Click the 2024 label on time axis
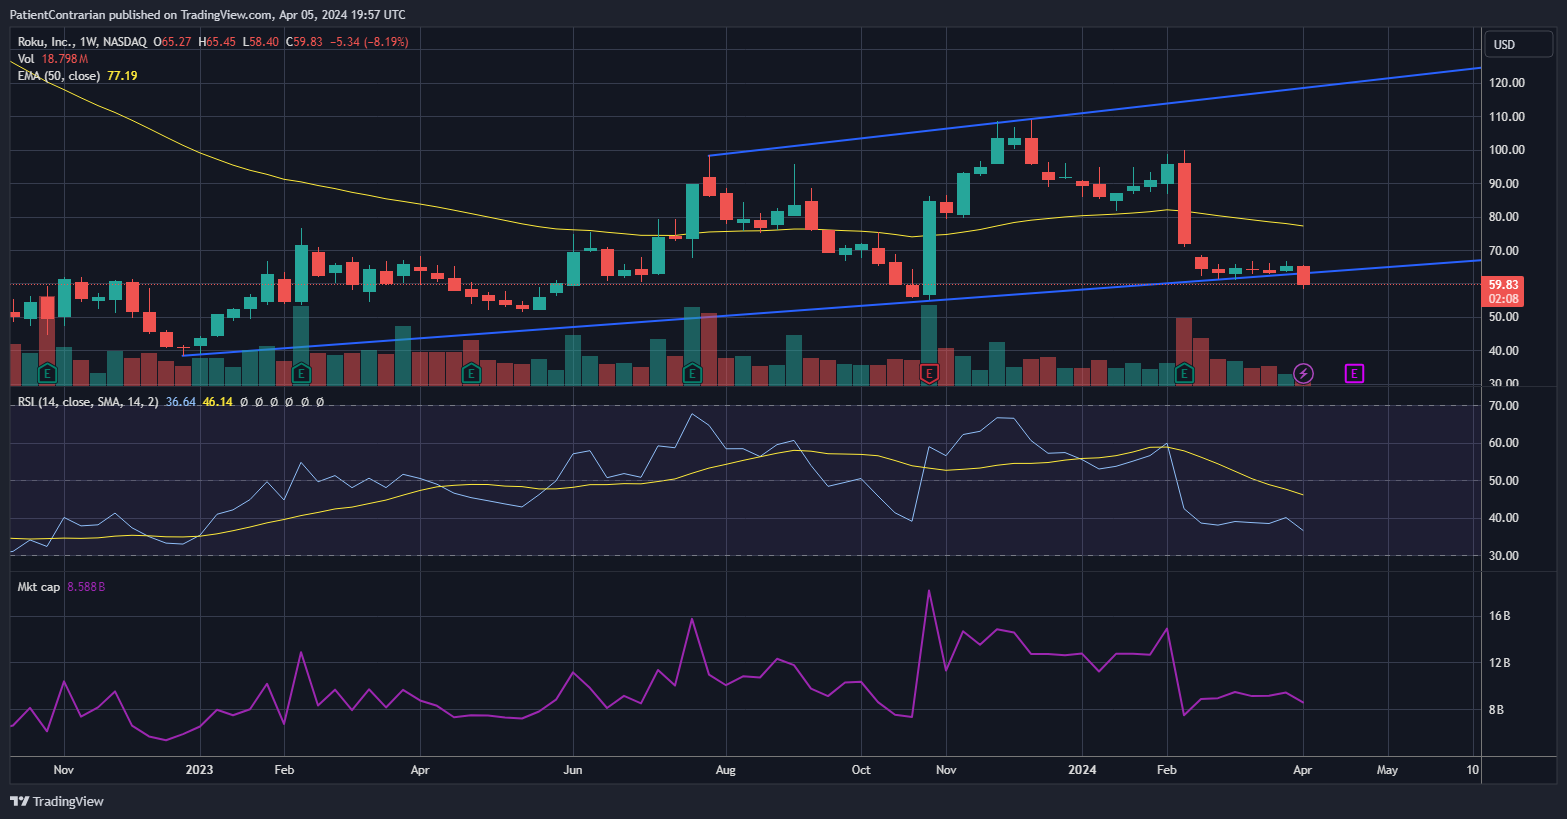This screenshot has width=1567, height=819. (x=1082, y=770)
